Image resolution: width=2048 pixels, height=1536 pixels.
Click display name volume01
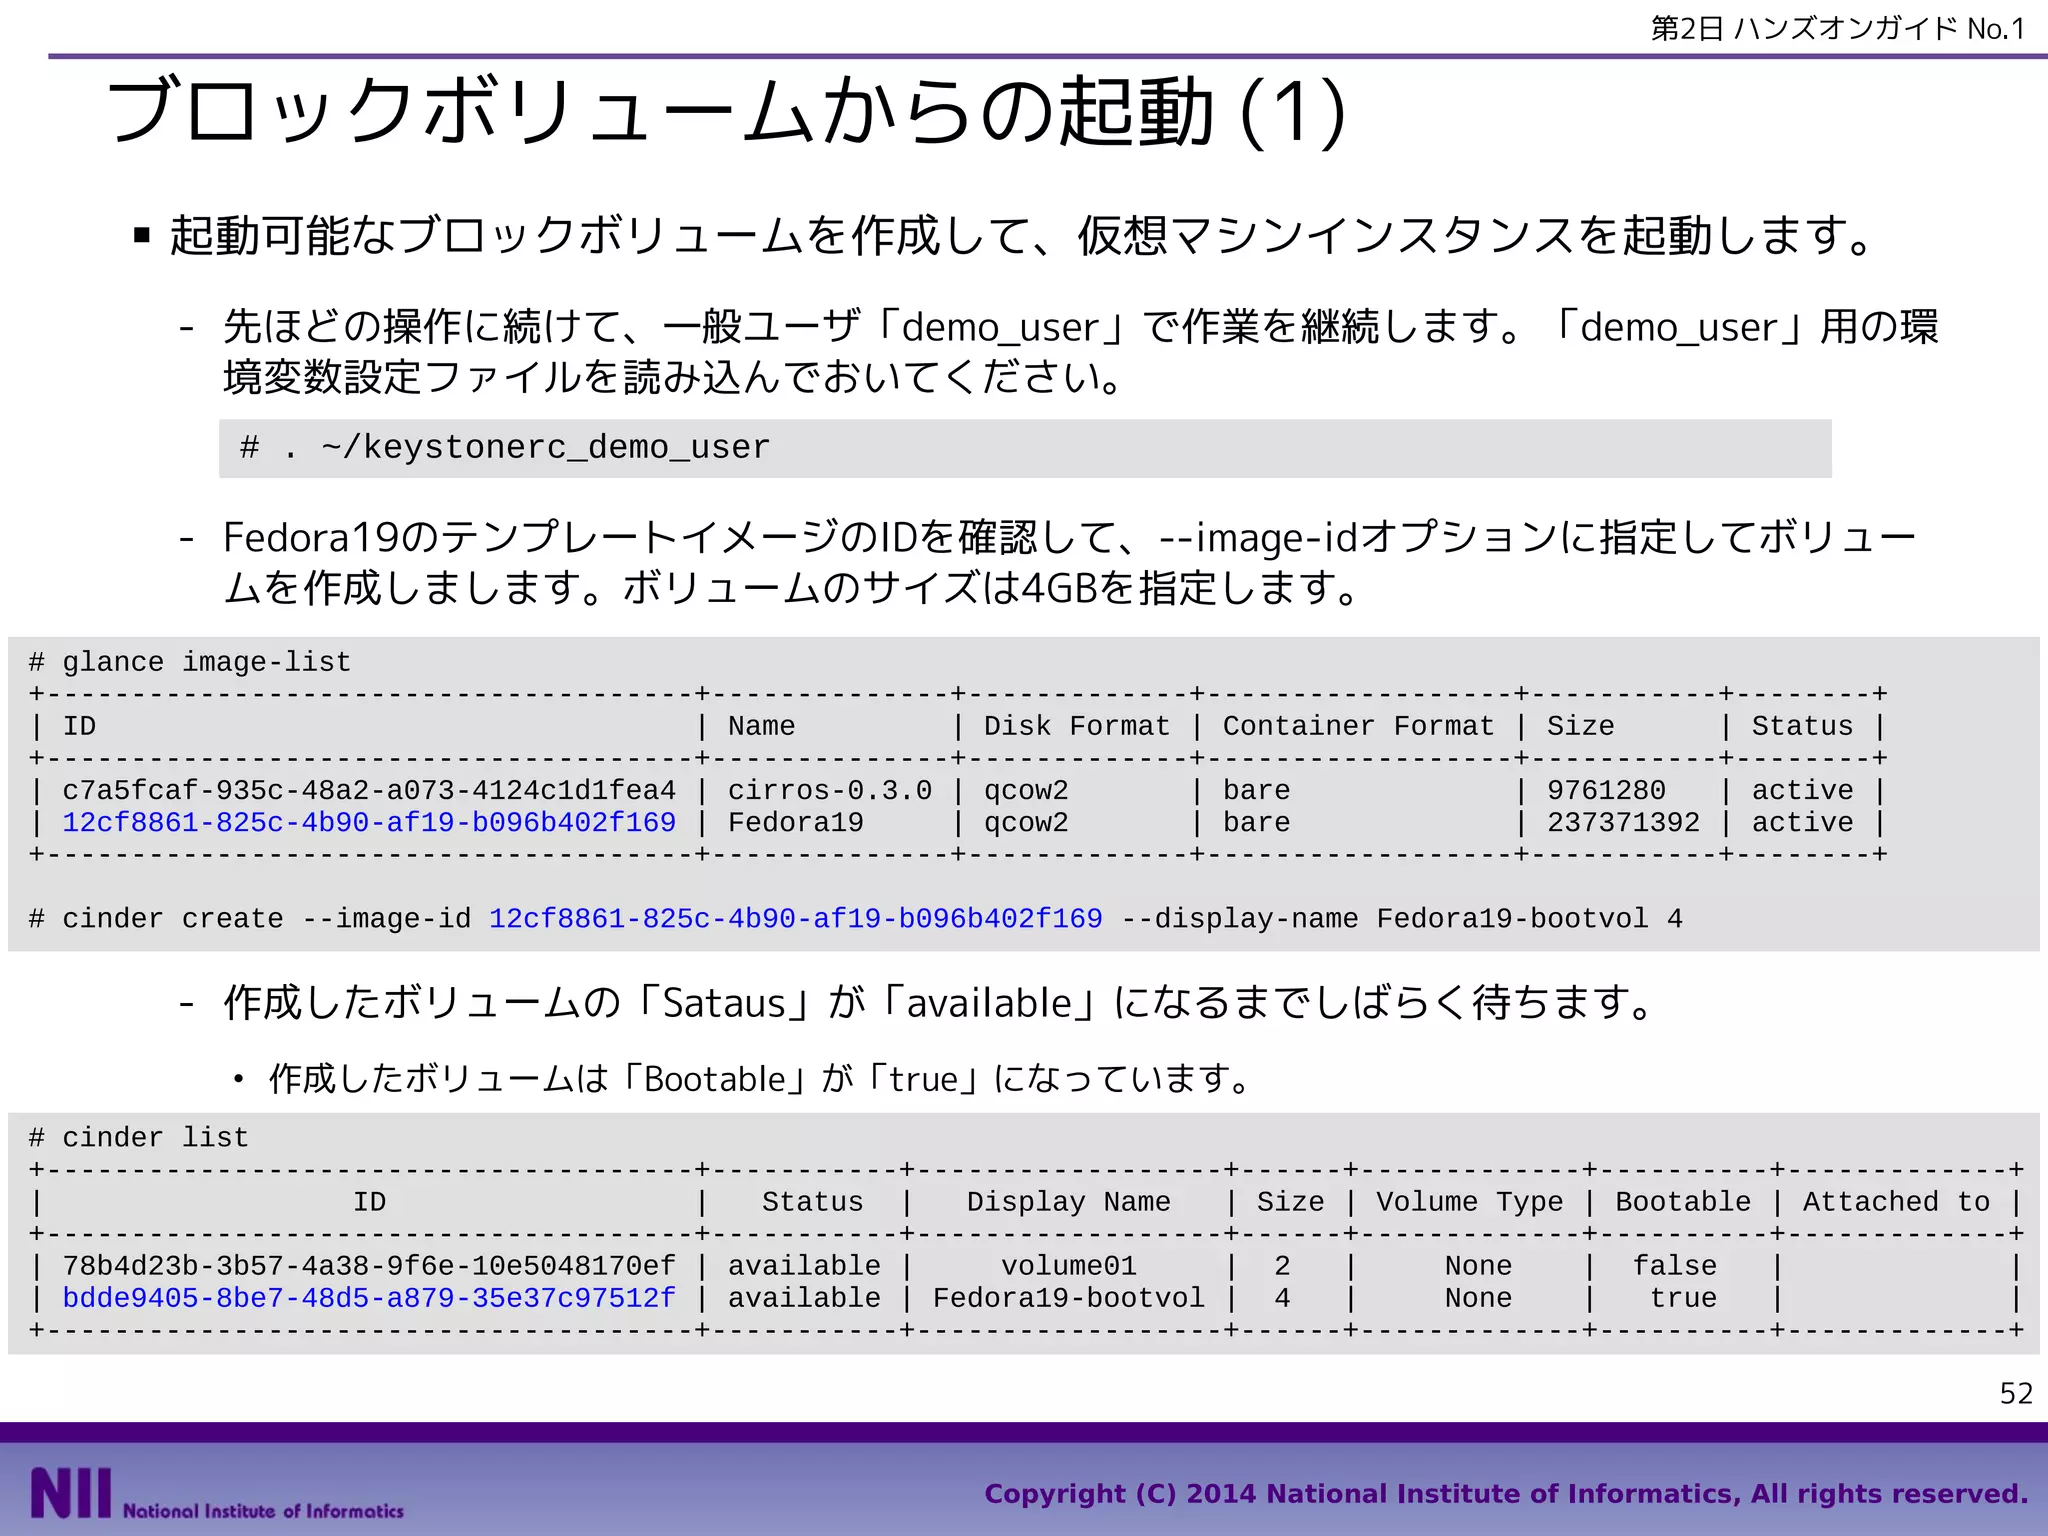coord(1069,1265)
